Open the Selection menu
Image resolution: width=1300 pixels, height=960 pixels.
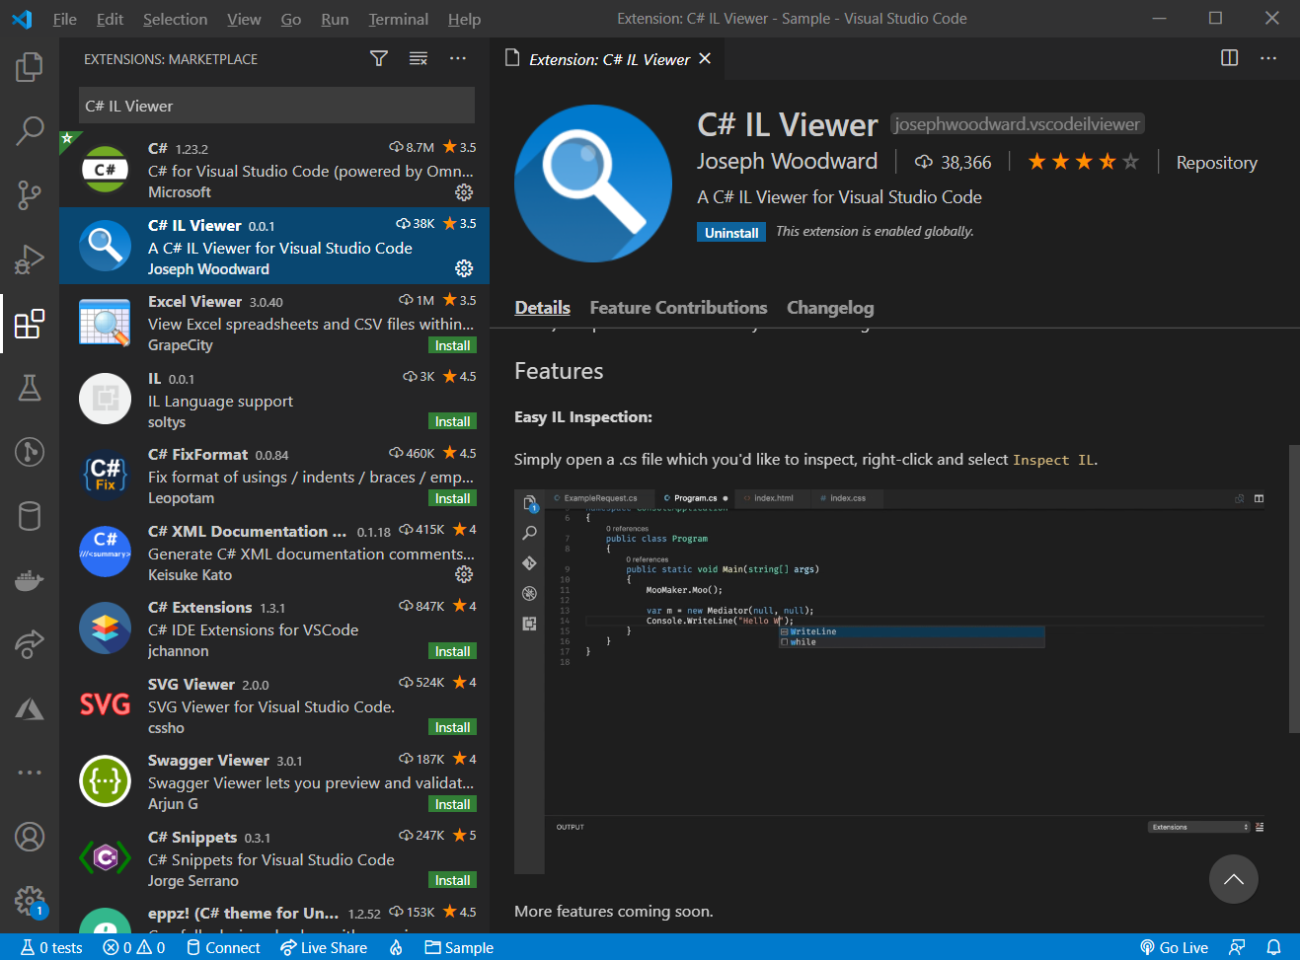175,19
